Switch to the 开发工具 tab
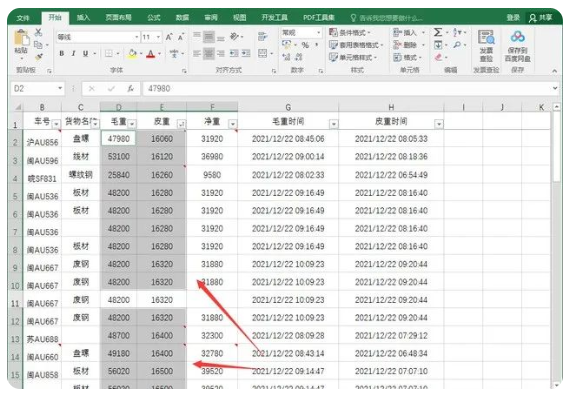Viewport: 573px width, 405px height. [x=274, y=18]
